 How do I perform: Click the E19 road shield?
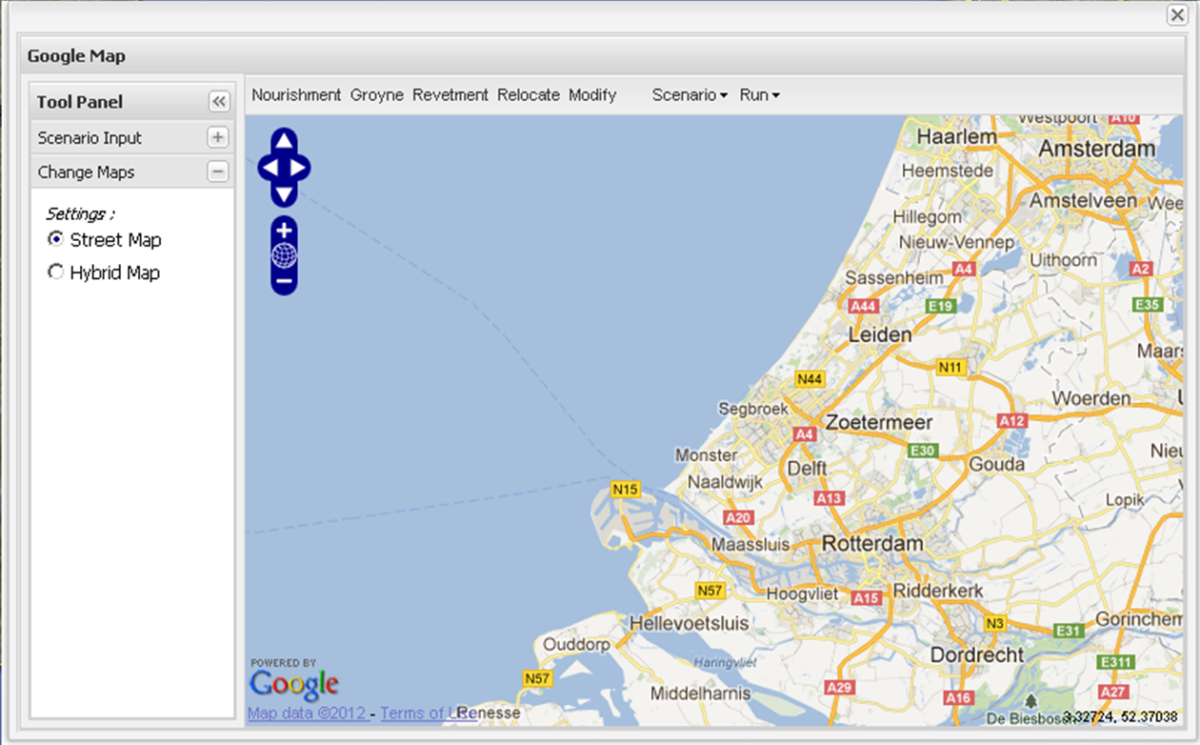click(x=940, y=306)
